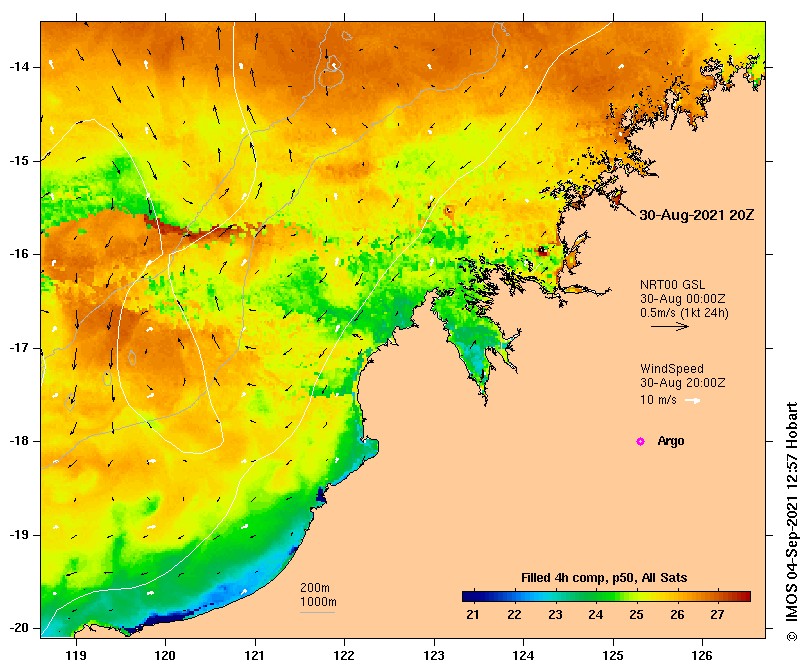Image resolution: width=809 pixels, height=672 pixels.
Task: Click longitude axis label '122'
Action: pos(344,655)
